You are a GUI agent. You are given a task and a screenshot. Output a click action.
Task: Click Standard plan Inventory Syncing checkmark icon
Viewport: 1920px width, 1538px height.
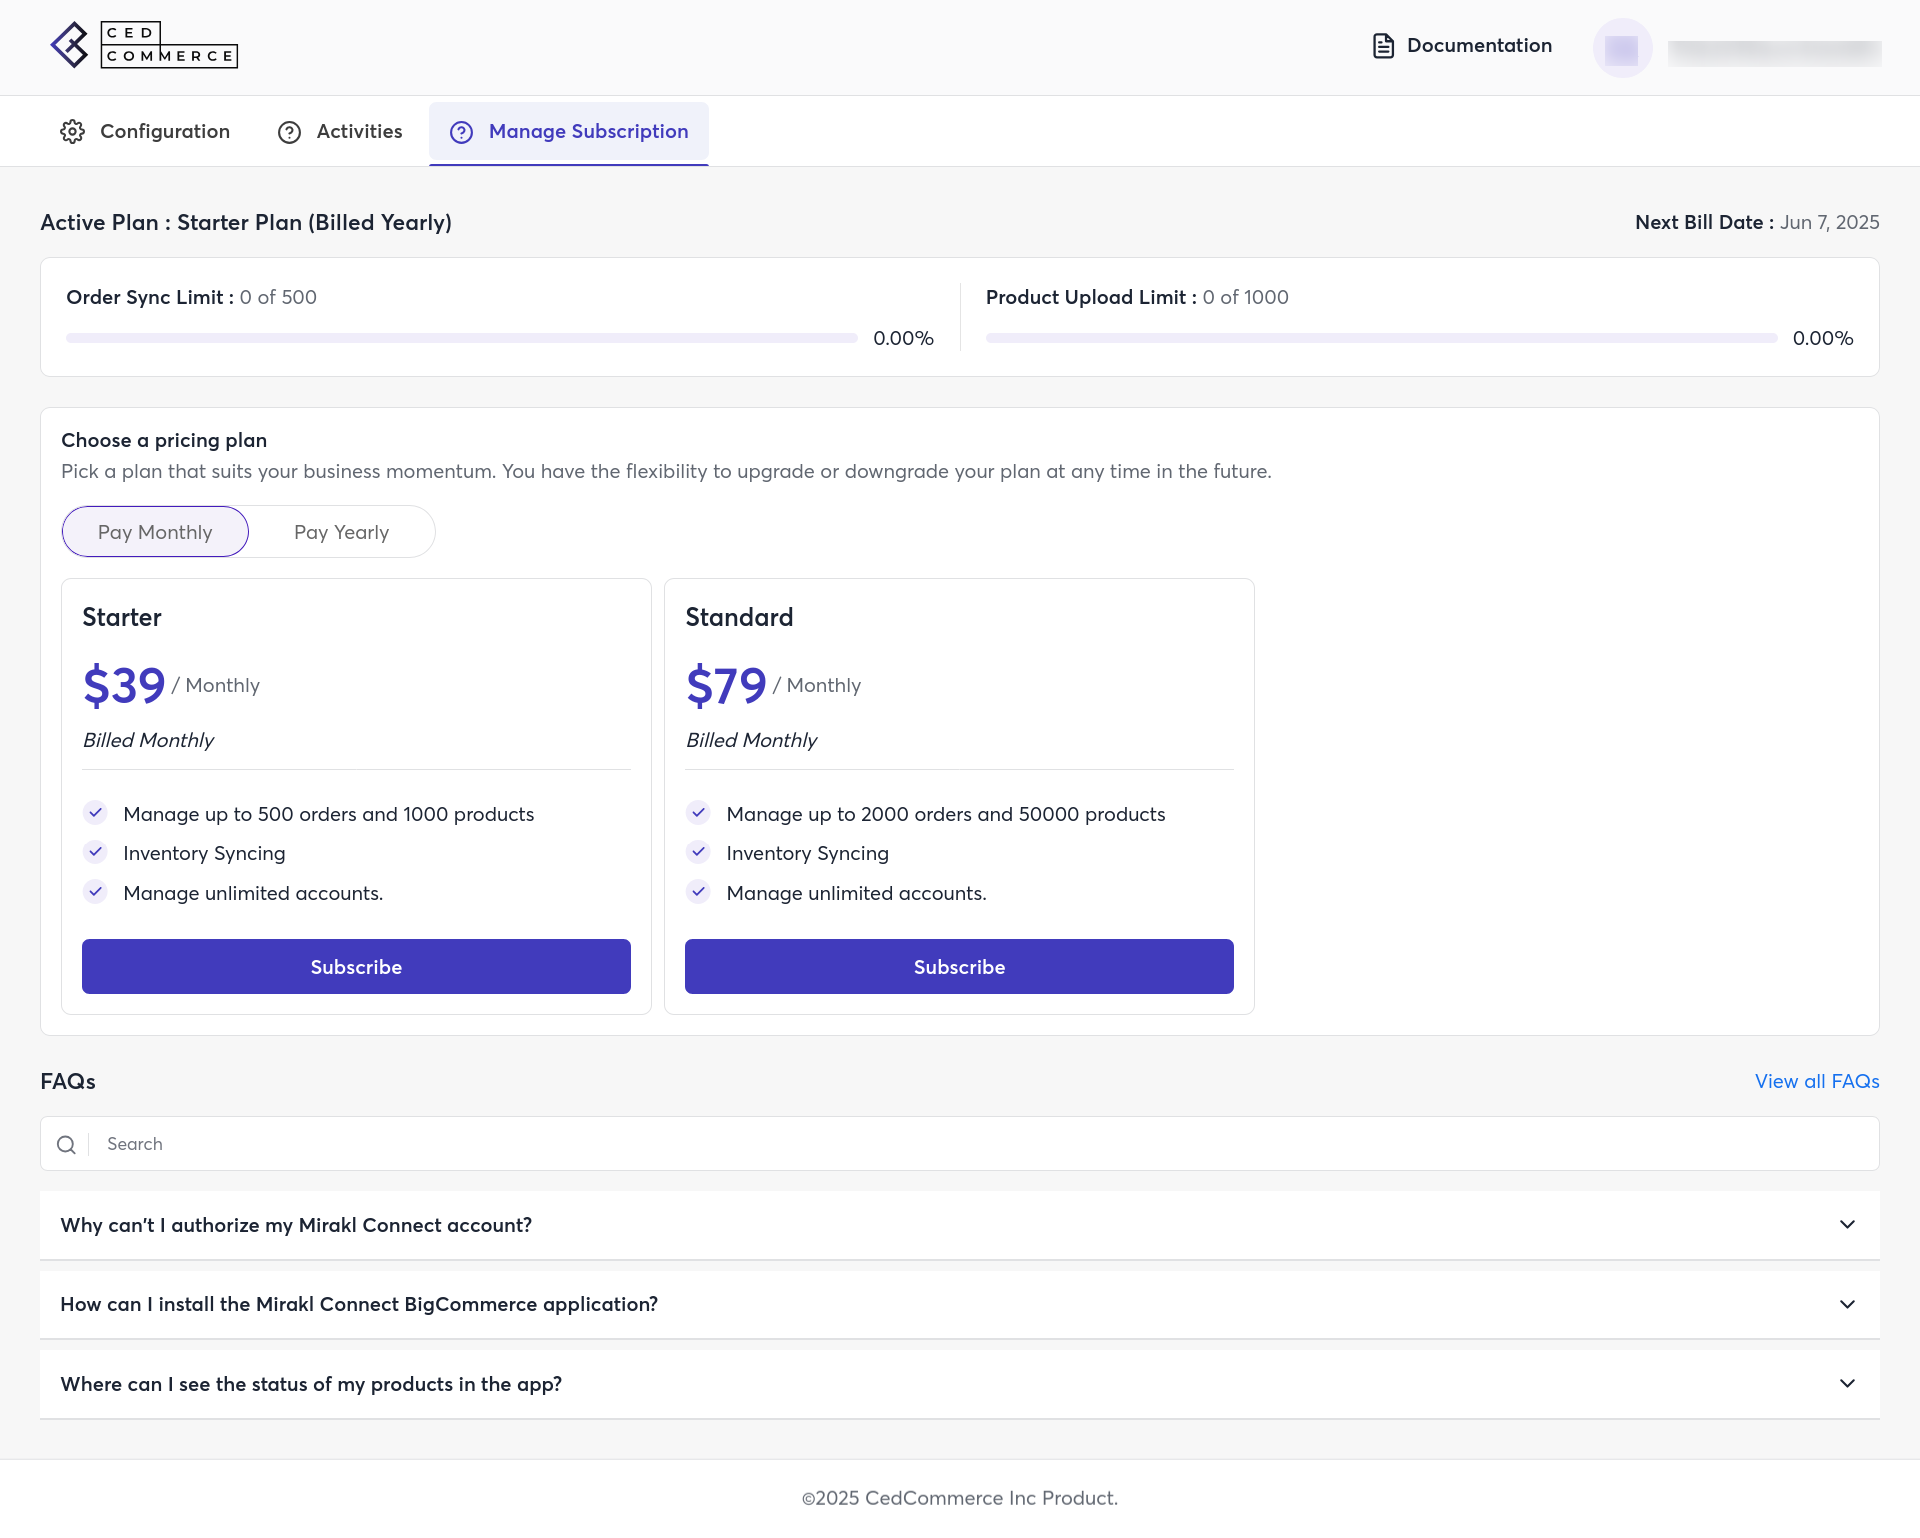pos(698,852)
